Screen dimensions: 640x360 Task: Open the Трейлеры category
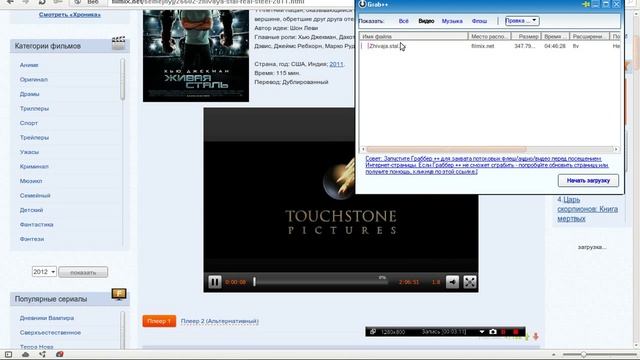pyautogui.click(x=34, y=138)
